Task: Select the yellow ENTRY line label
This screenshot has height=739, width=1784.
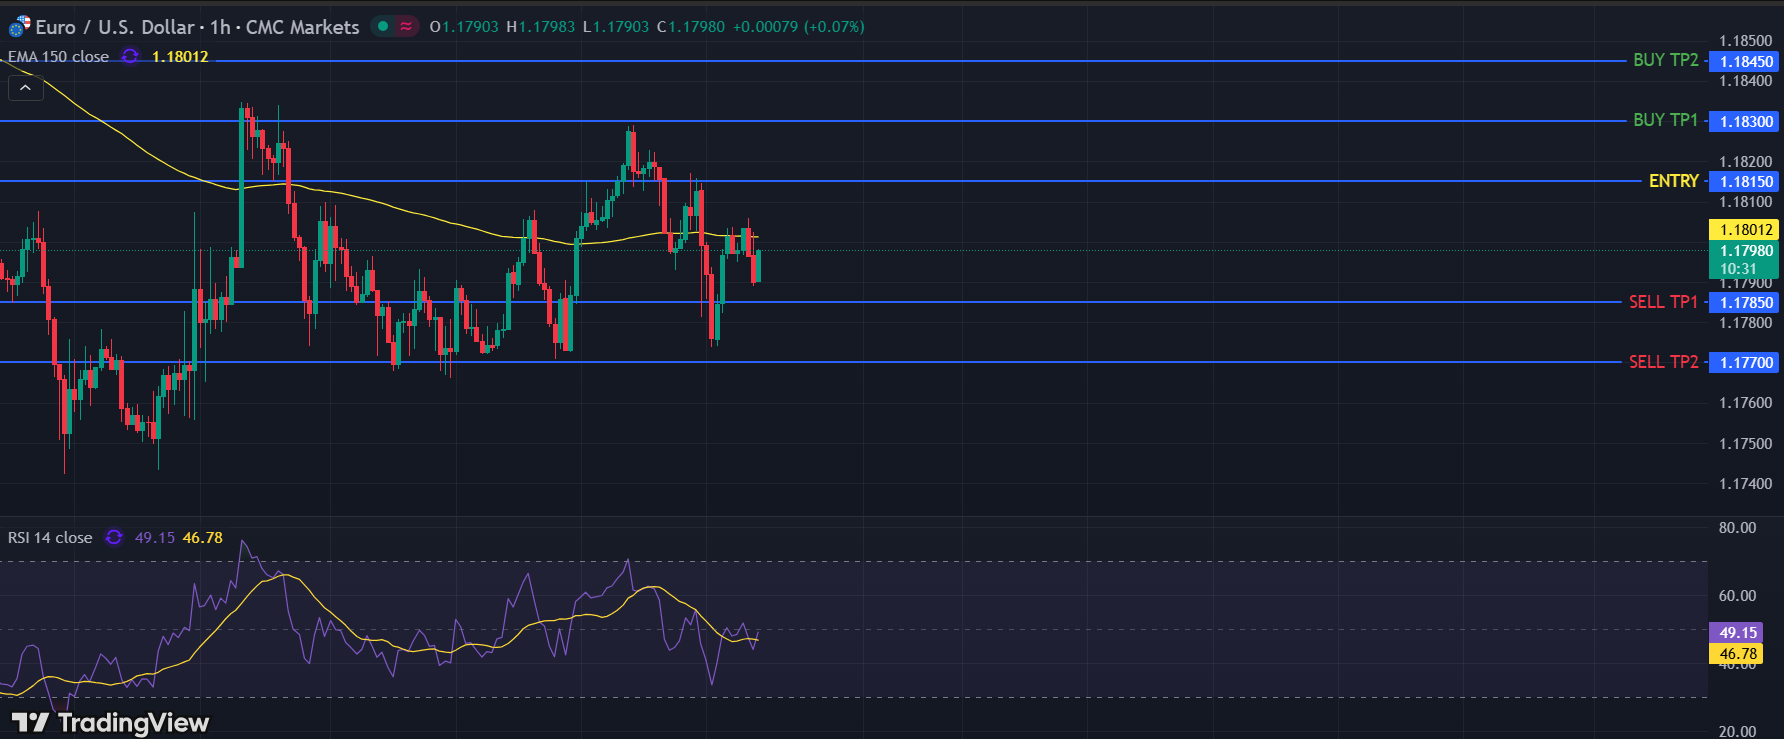Action: (1673, 181)
